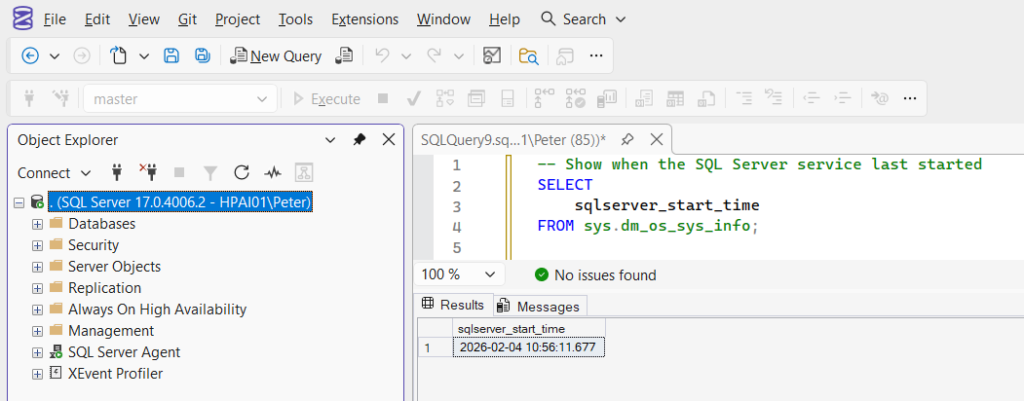Click the Change Connection icon beside the master box
Image resolution: width=1024 pixels, height=401 pixels.
click(61, 99)
